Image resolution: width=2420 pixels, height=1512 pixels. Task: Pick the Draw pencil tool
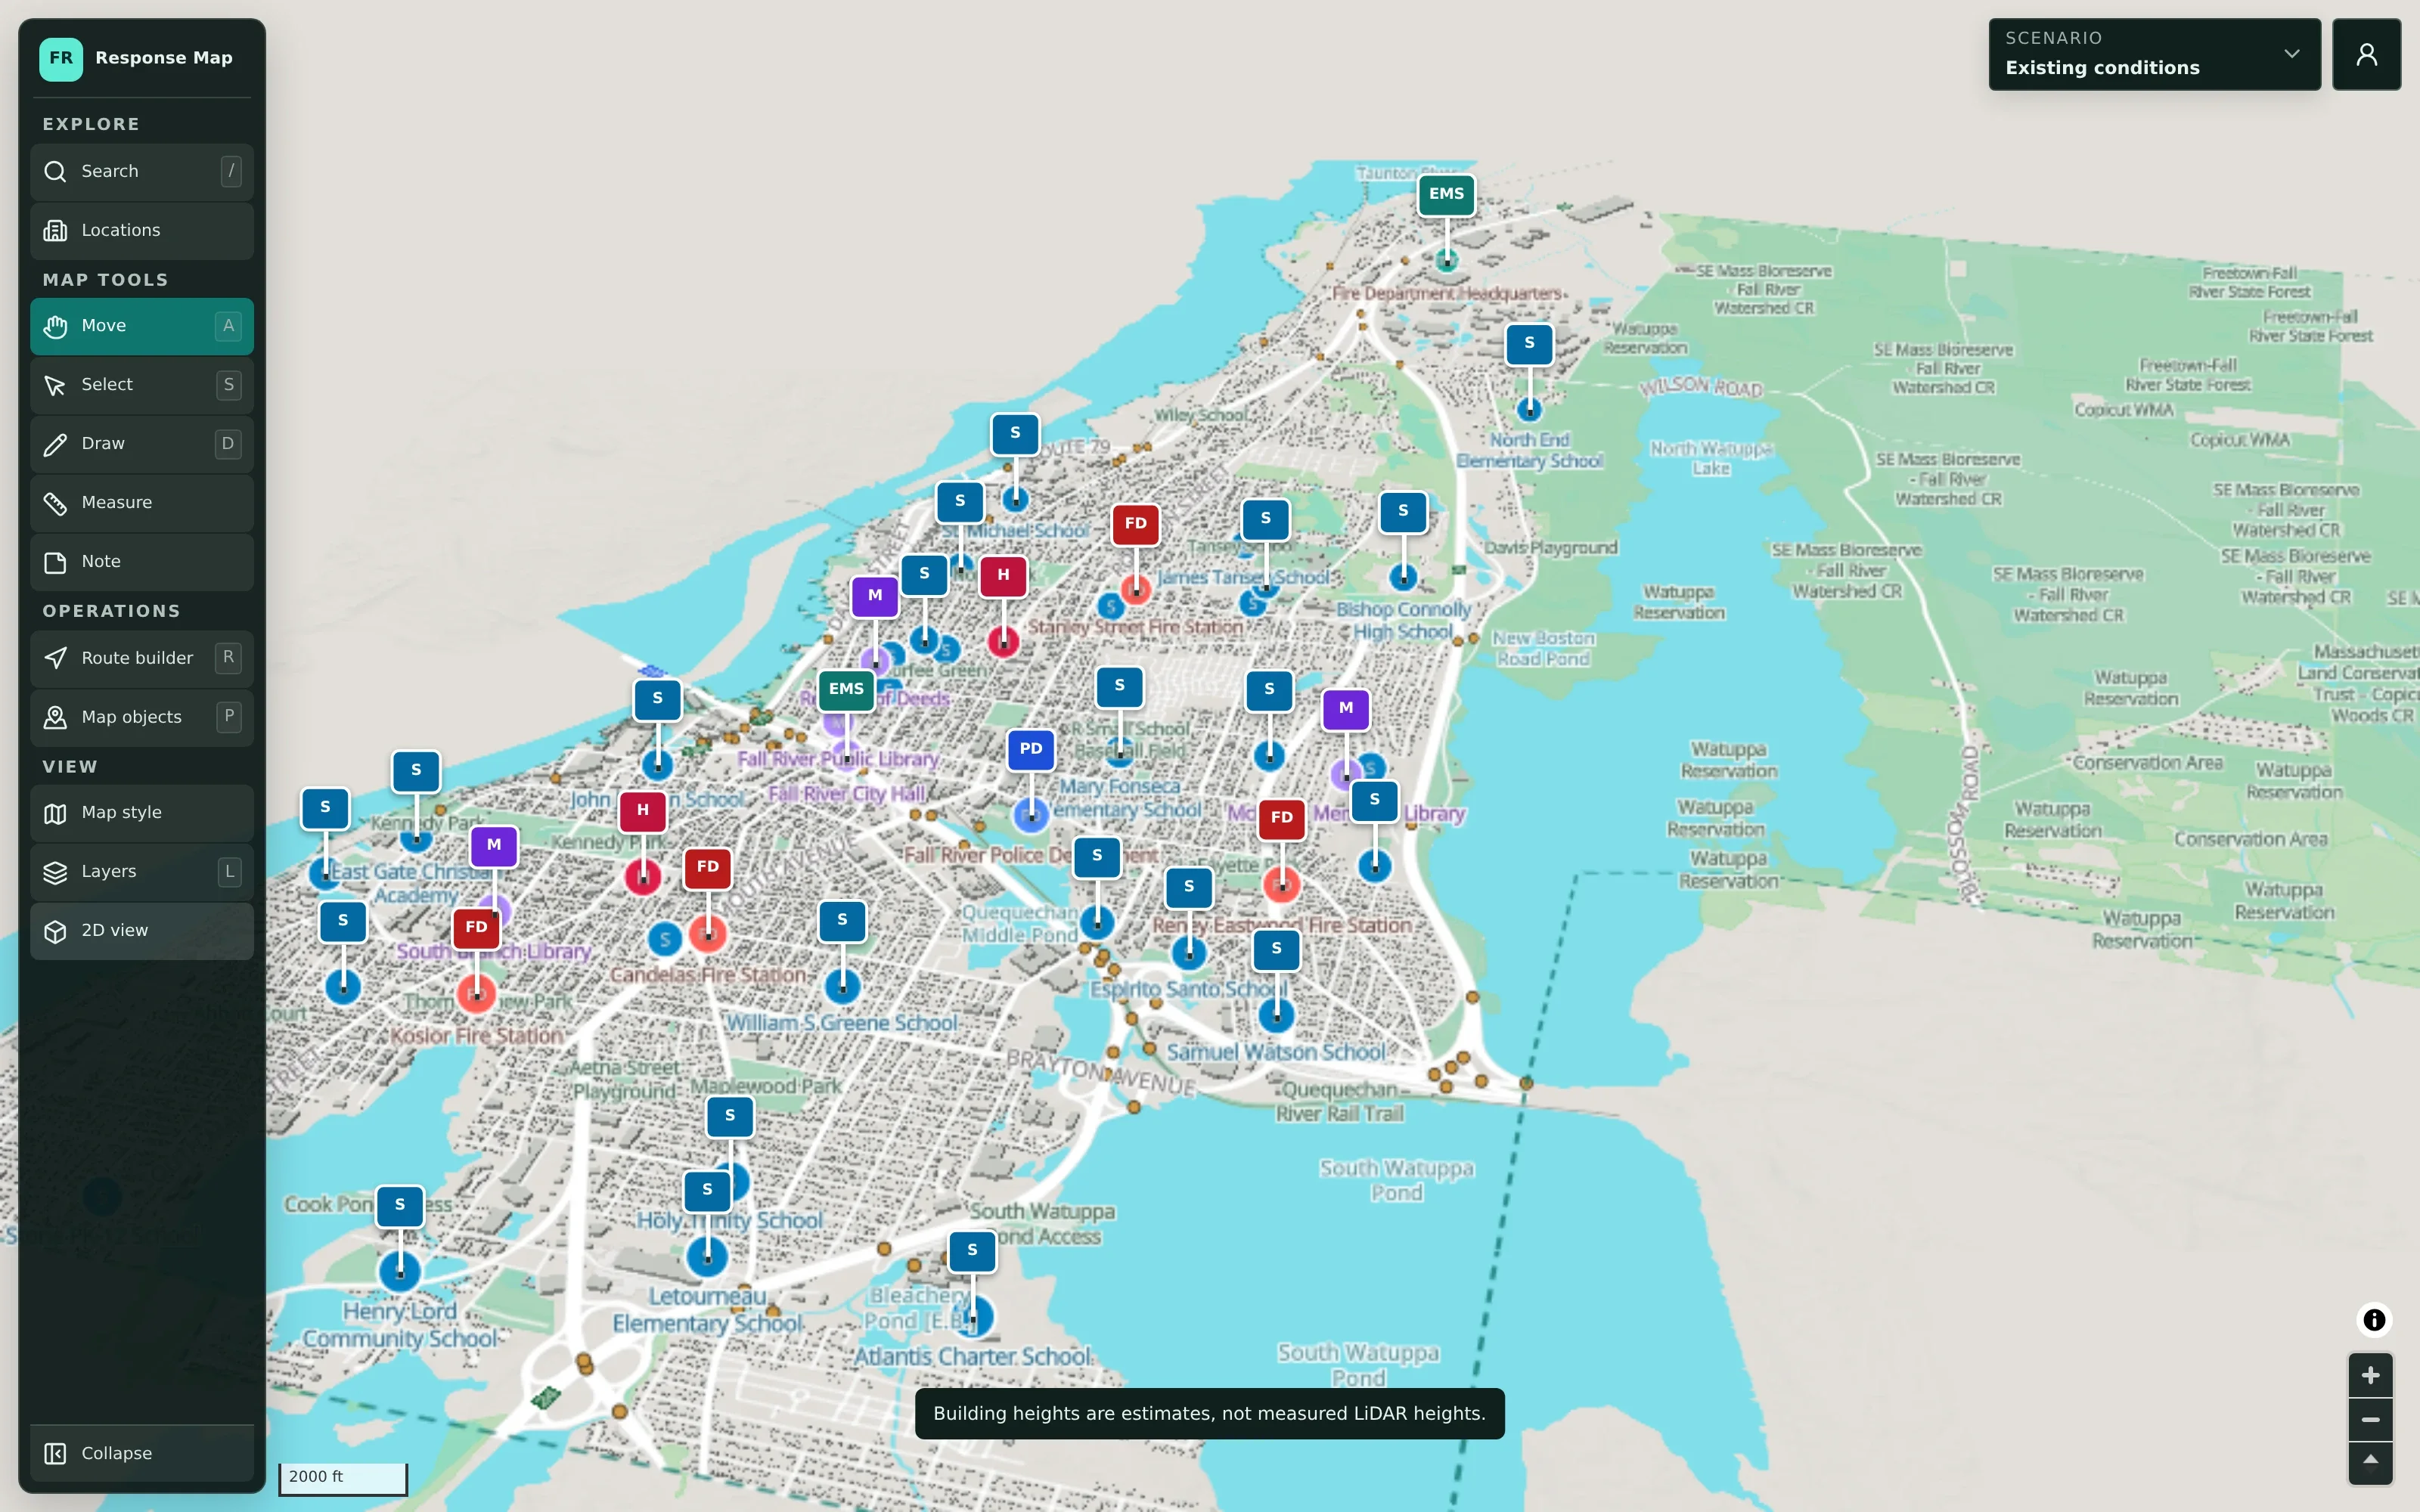click(x=141, y=444)
